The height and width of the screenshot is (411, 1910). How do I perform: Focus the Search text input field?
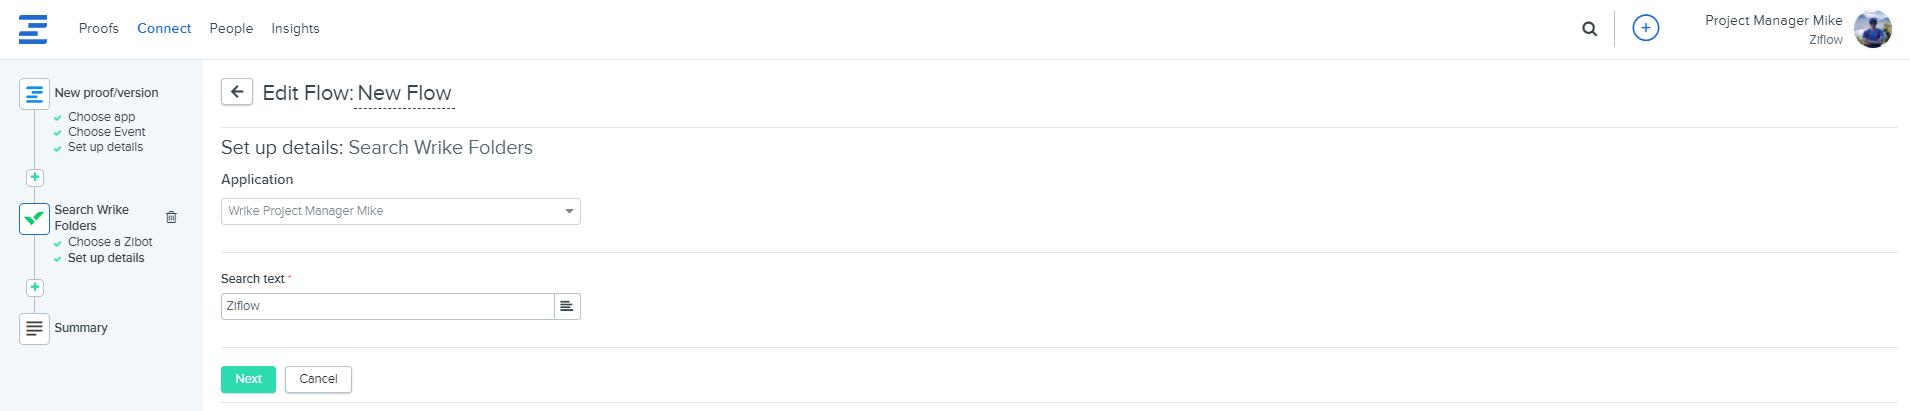387,306
